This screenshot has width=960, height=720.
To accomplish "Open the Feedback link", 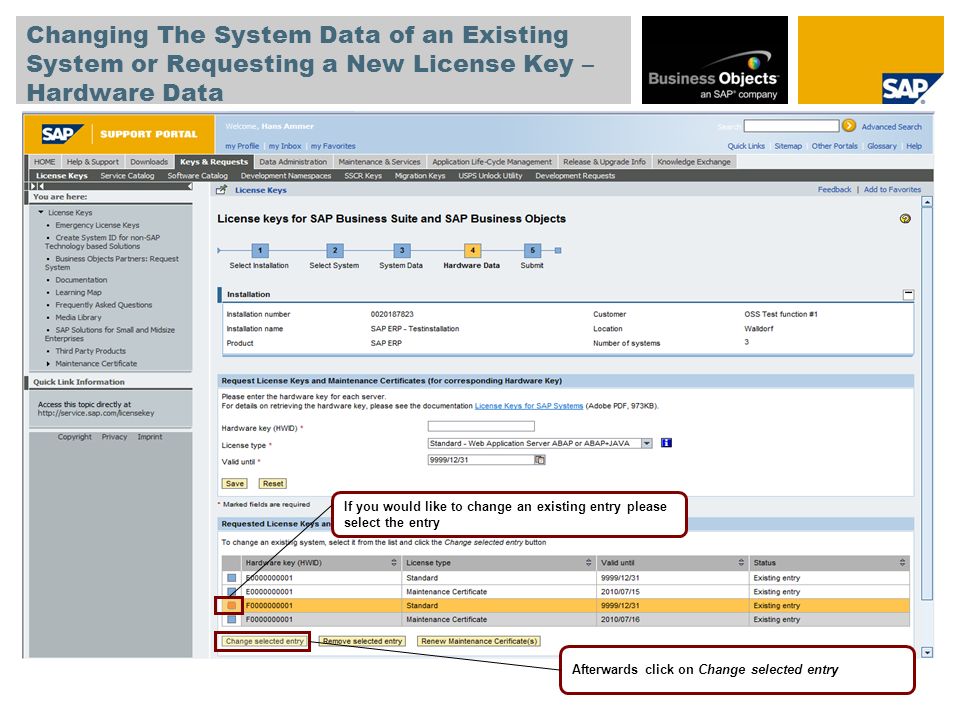I will [x=834, y=190].
